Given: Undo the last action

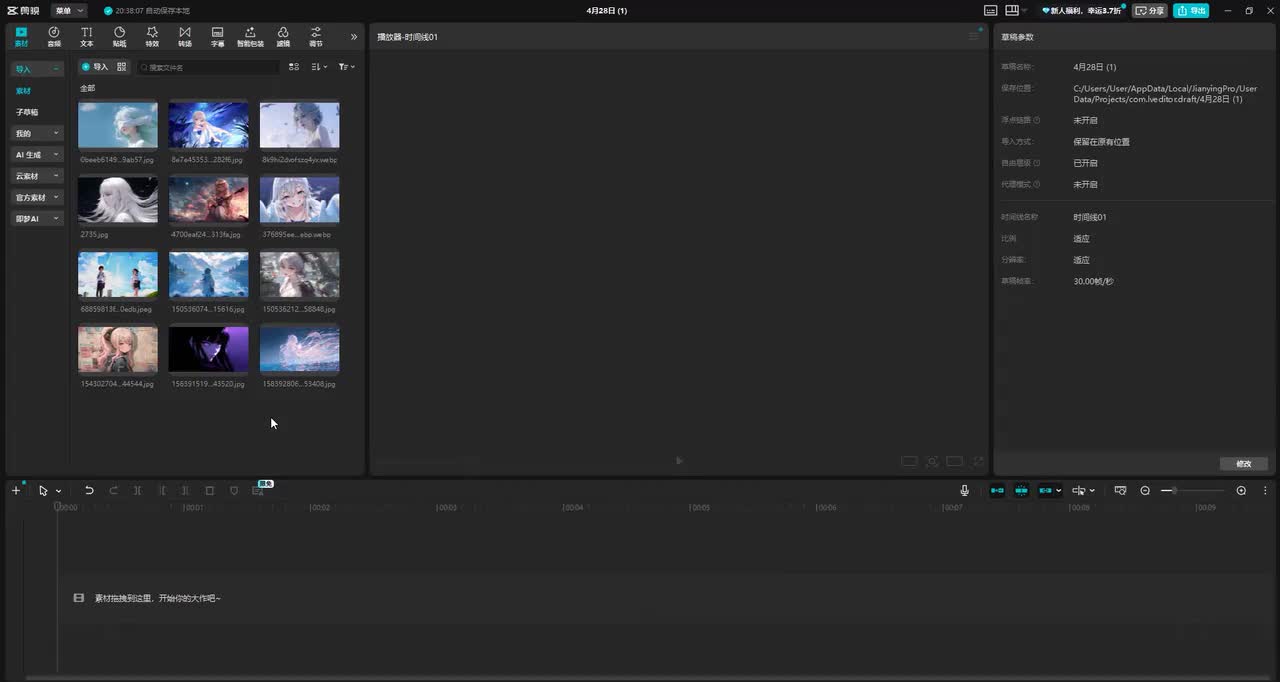Looking at the screenshot, I should click(x=89, y=490).
